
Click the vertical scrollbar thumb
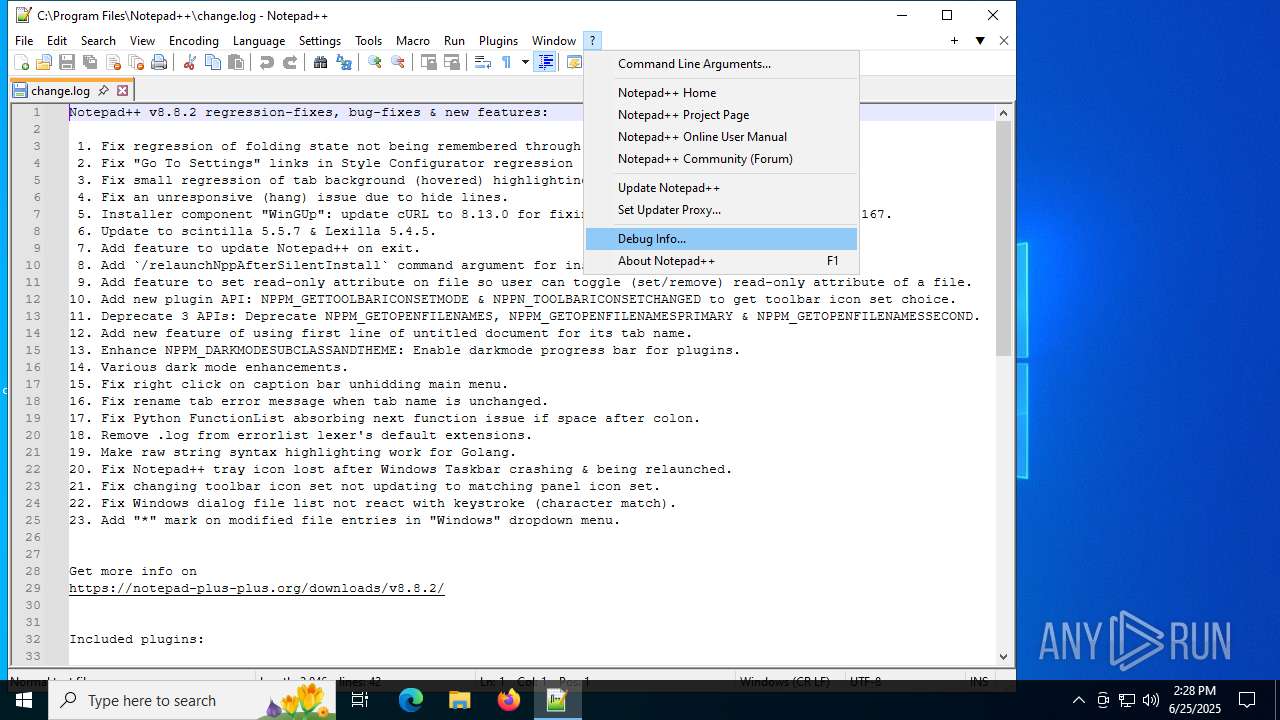pyautogui.click(x=1003, y=239)
